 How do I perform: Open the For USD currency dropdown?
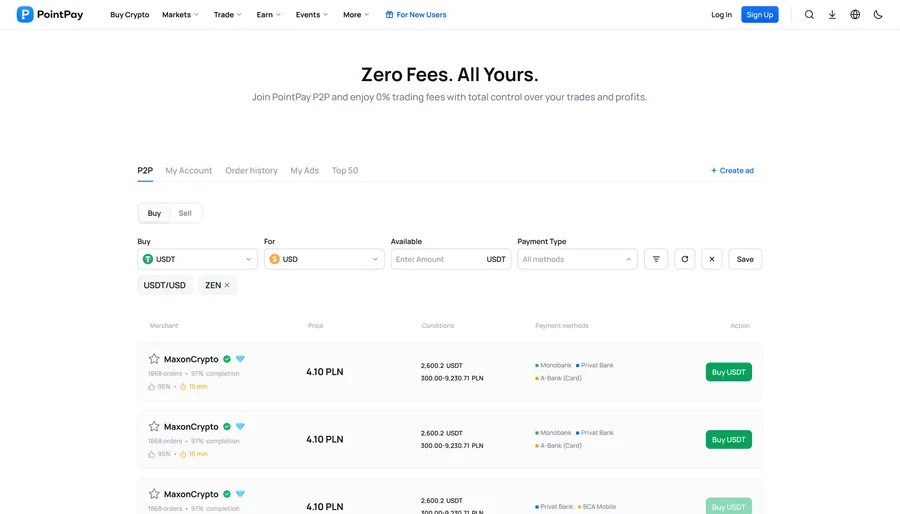(324, 259)
